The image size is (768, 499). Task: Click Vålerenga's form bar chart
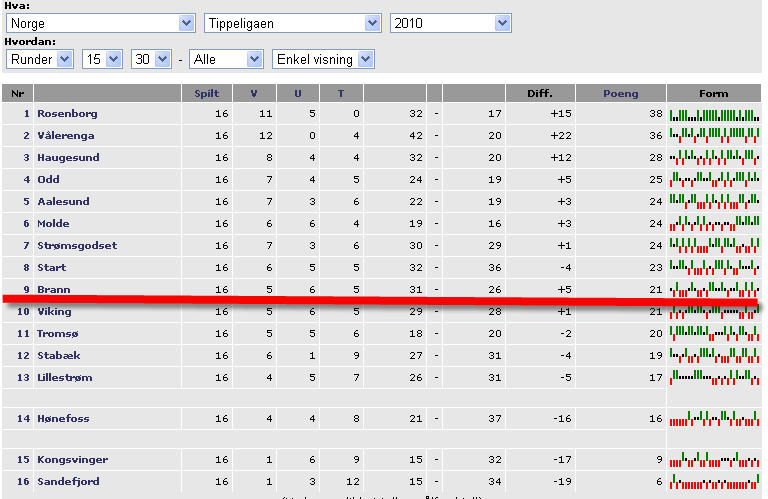point(714,136)
